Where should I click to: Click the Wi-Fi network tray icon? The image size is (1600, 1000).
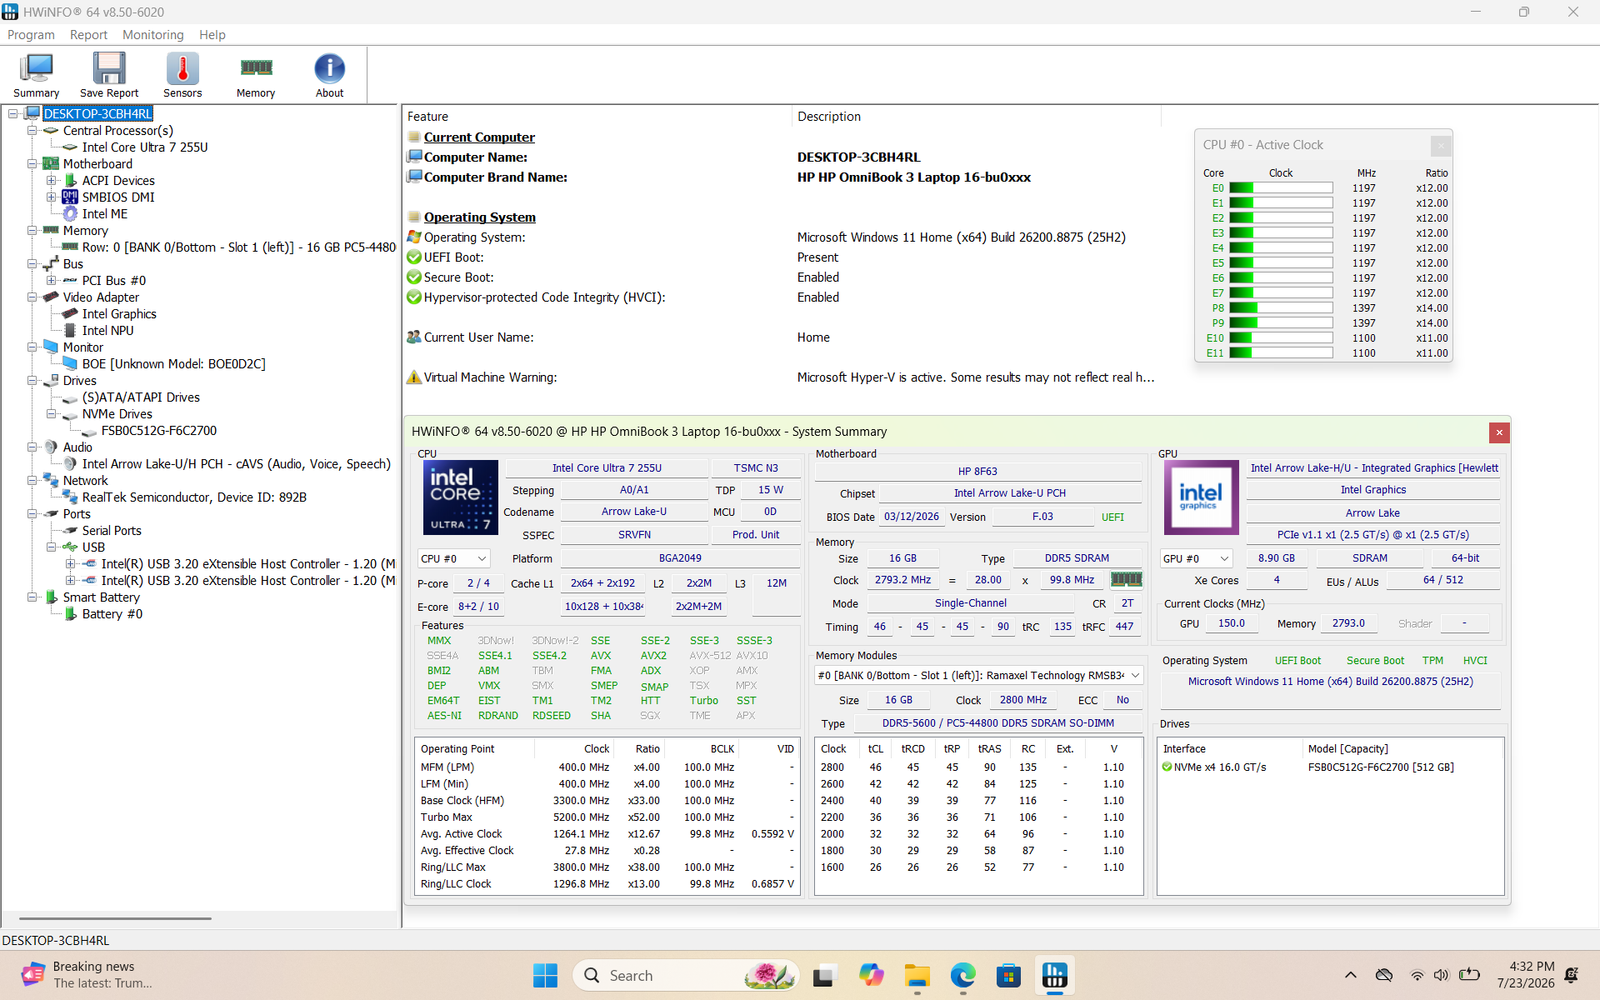[1417, 975]
